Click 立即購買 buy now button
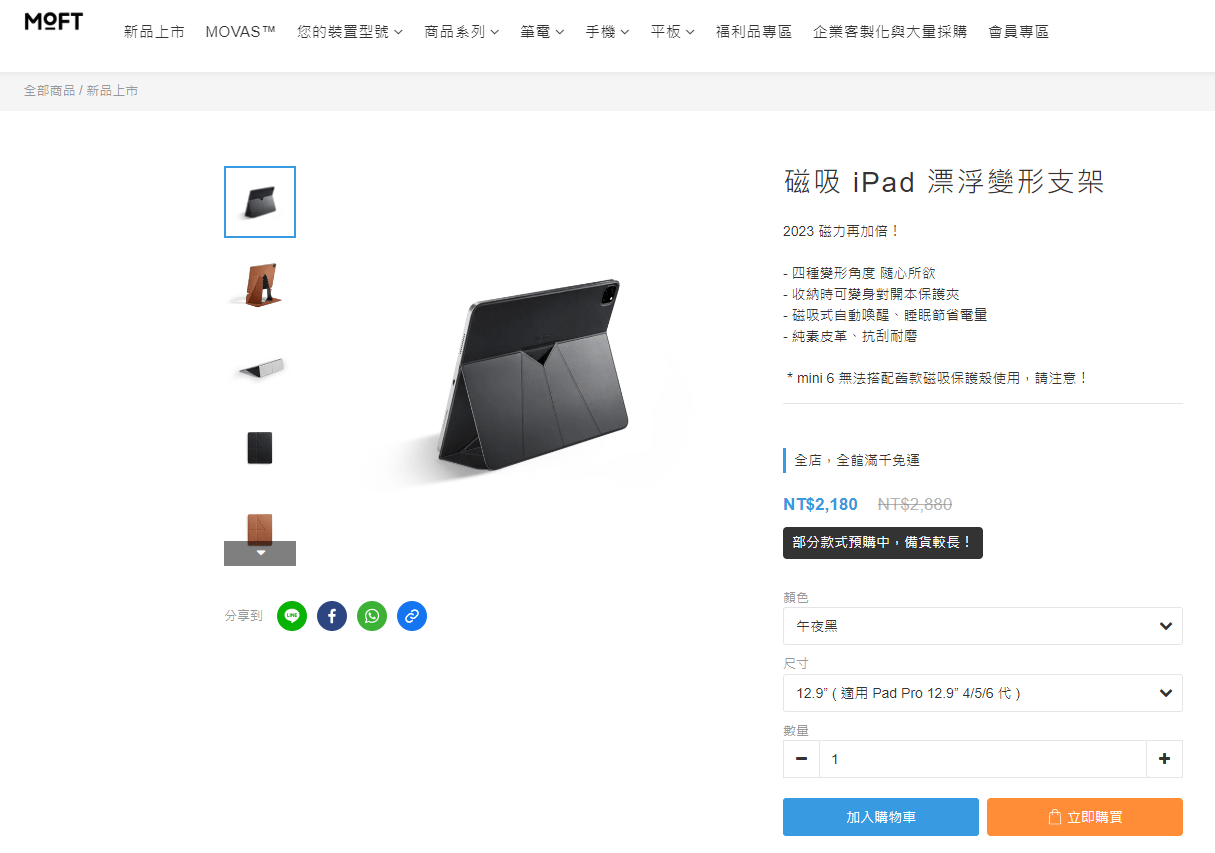Screen dimensions: 1215x853 1085,817
